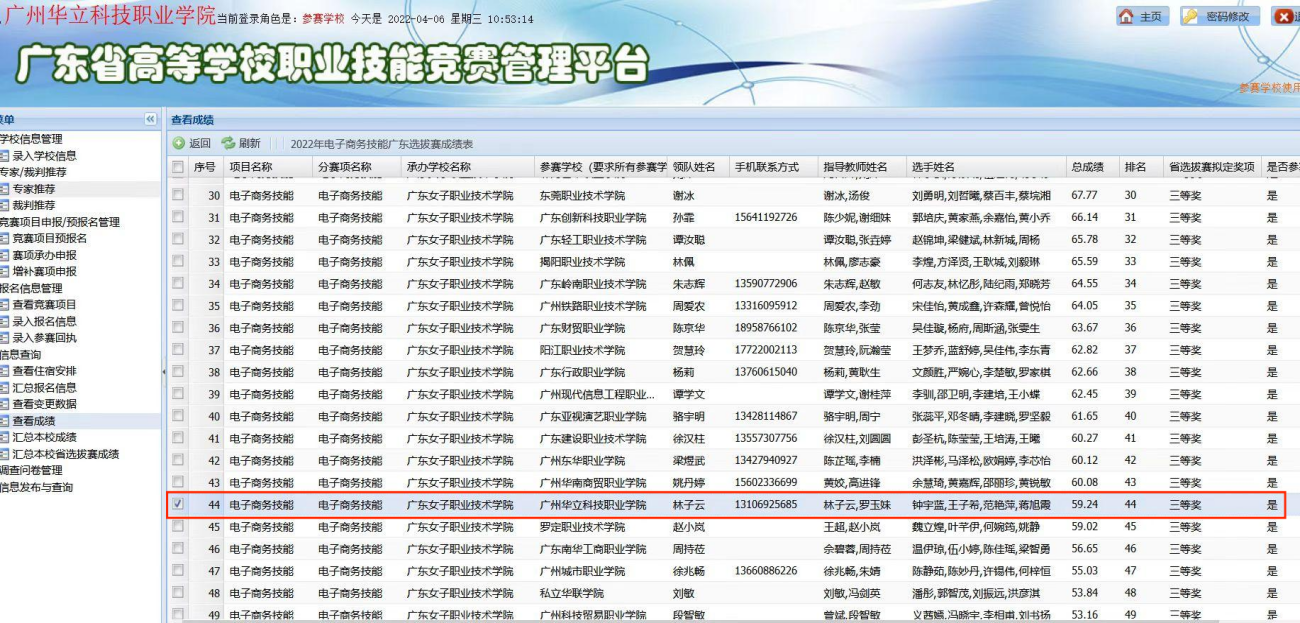
Task: Click the sidebar splitter handle
Action: point(163,371)
